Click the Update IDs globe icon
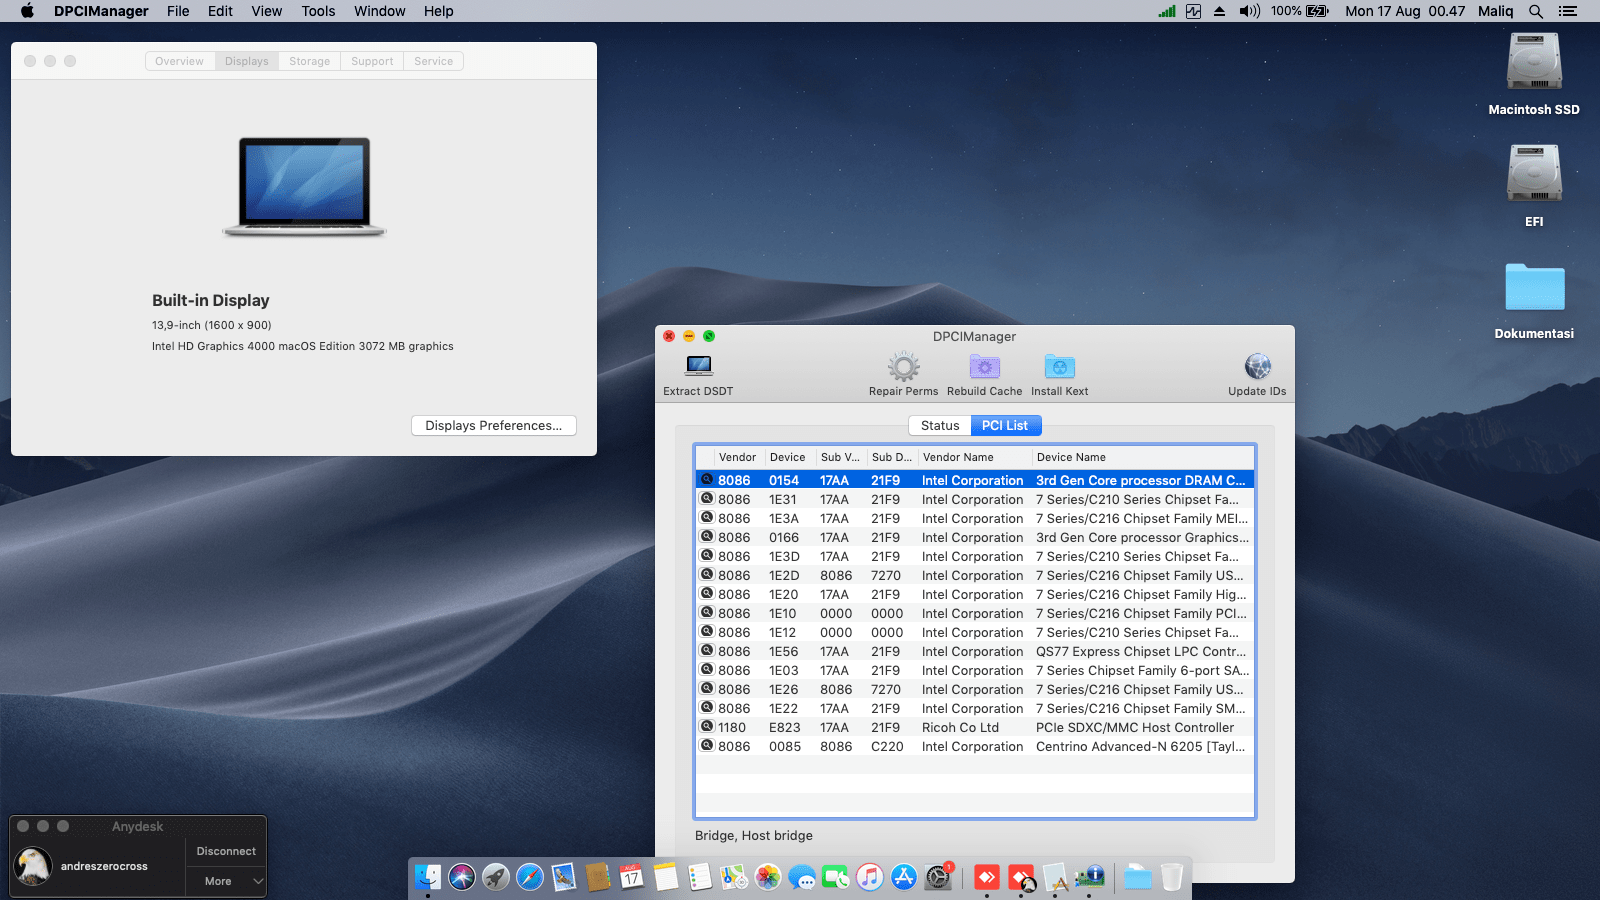This screenshot has height=900, width=1600. (x=1257, y=367)
